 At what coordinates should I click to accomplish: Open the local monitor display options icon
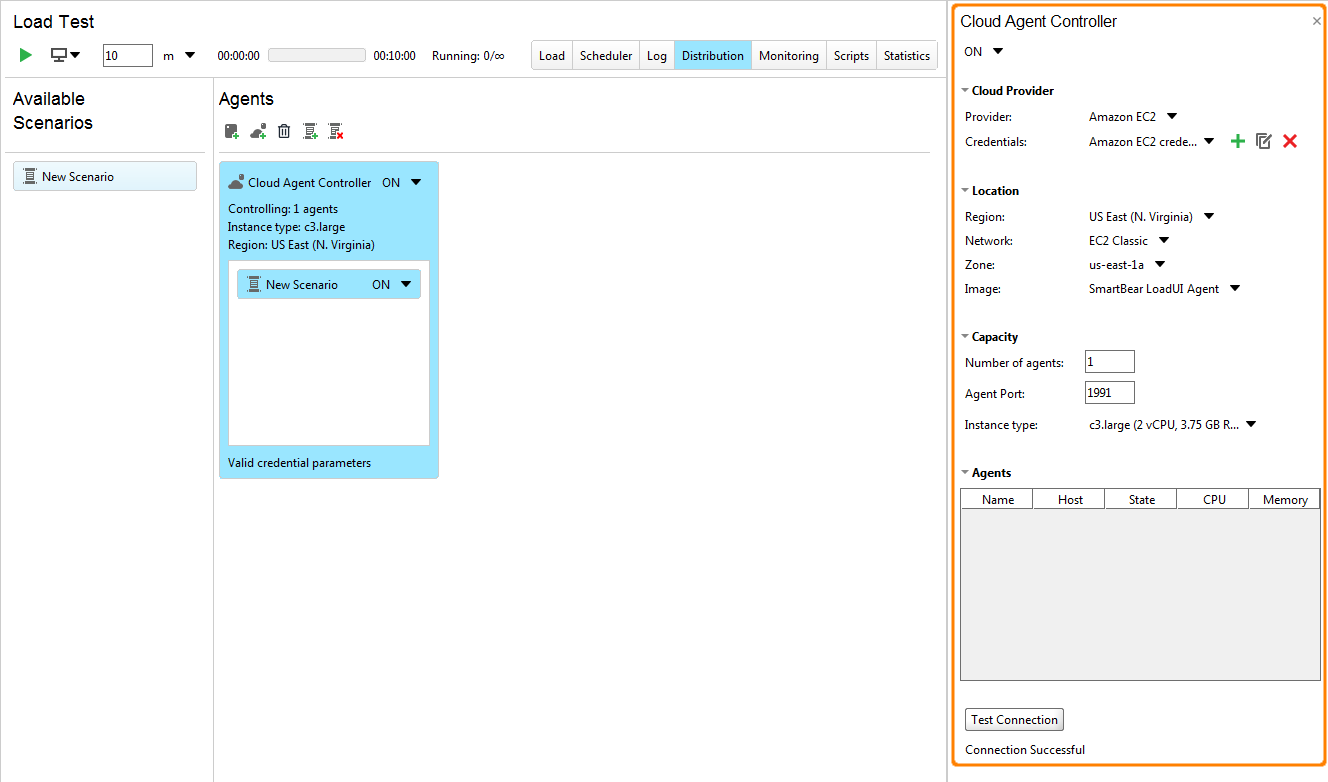coord(62,55)
